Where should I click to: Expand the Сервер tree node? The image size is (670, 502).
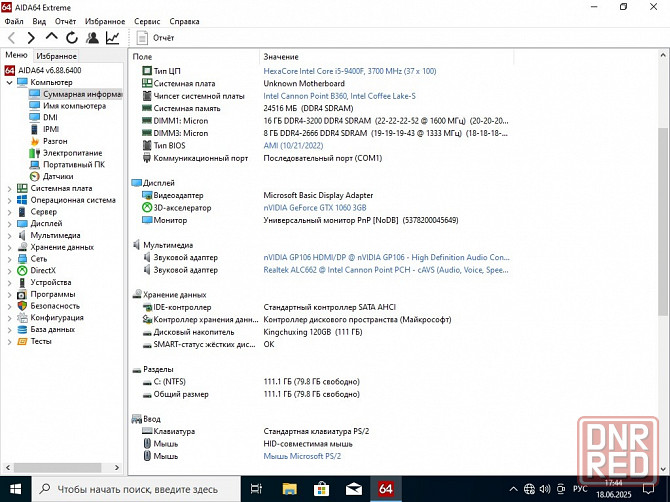pyautogui.click(x=9, y=212)
